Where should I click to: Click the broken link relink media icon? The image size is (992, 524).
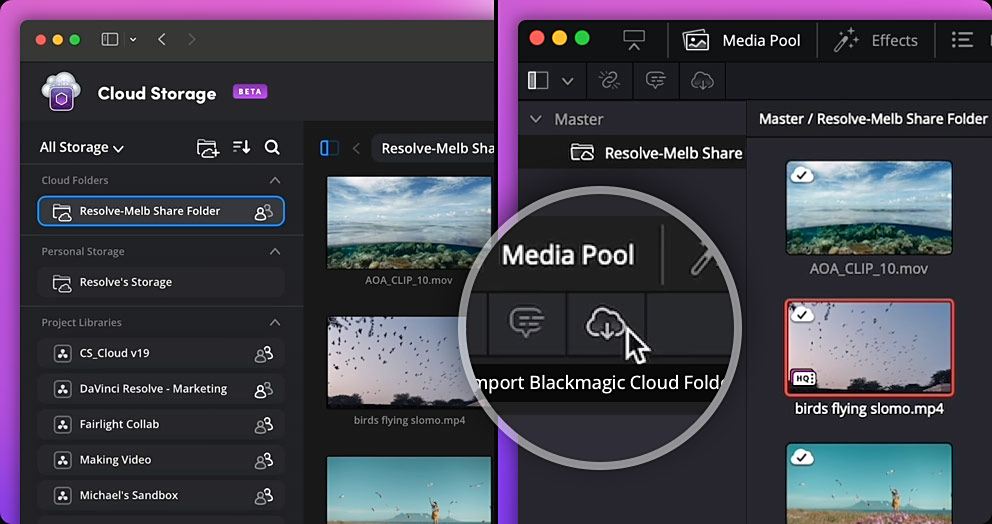tap(609, 80)
